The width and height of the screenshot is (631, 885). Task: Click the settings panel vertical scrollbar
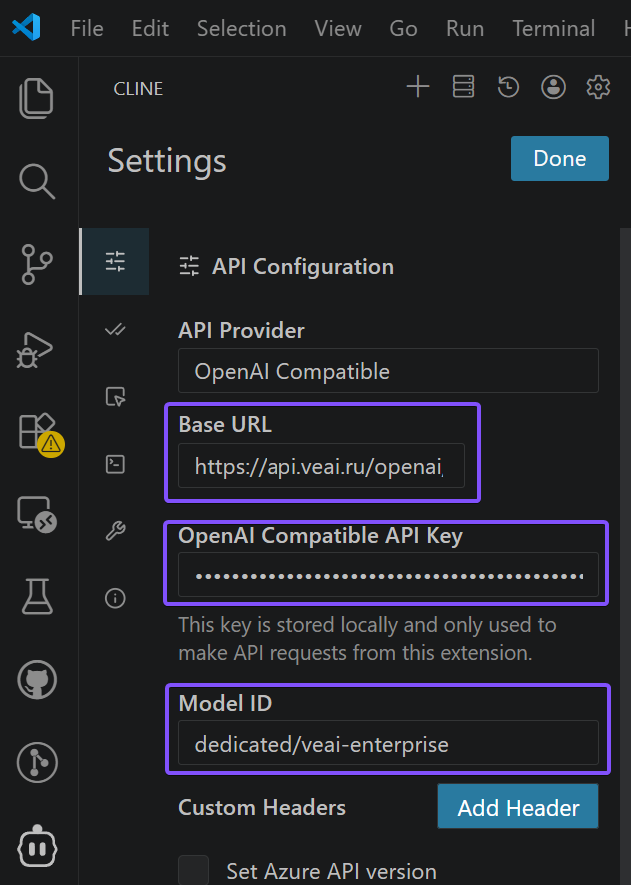coord(625,556)
